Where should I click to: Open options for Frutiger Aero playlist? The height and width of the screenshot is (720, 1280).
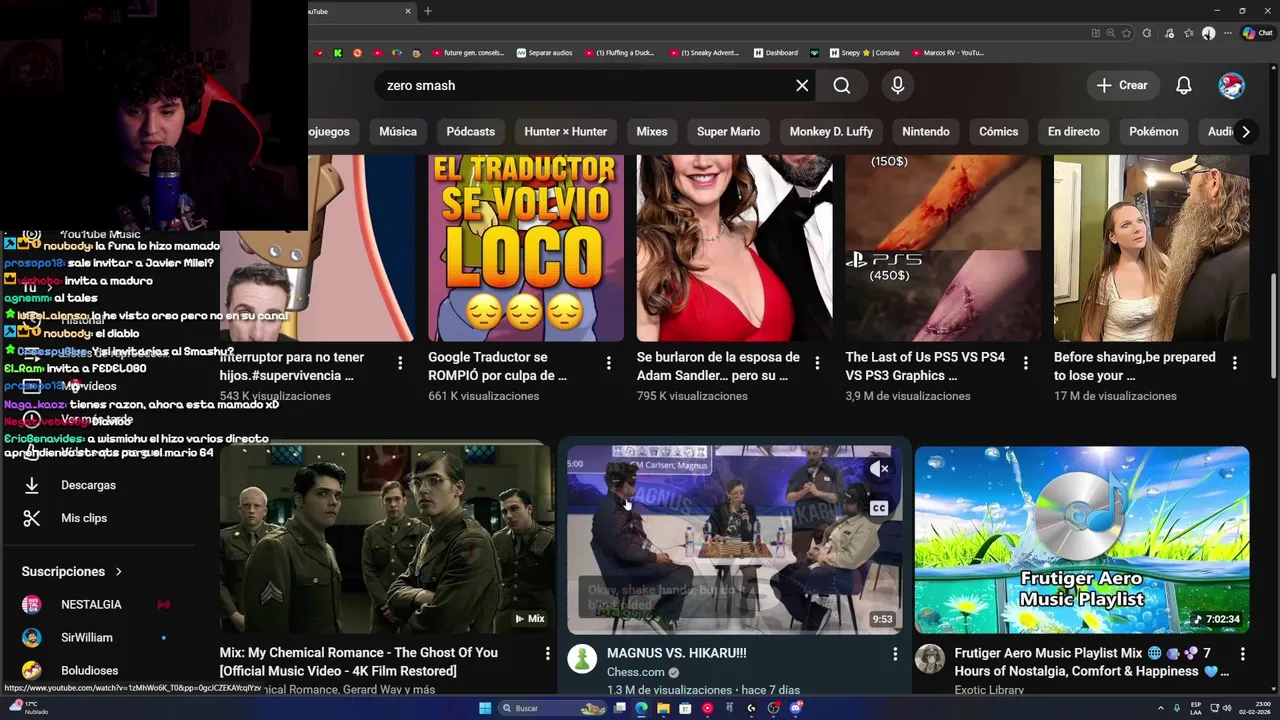pos(1242,653)
